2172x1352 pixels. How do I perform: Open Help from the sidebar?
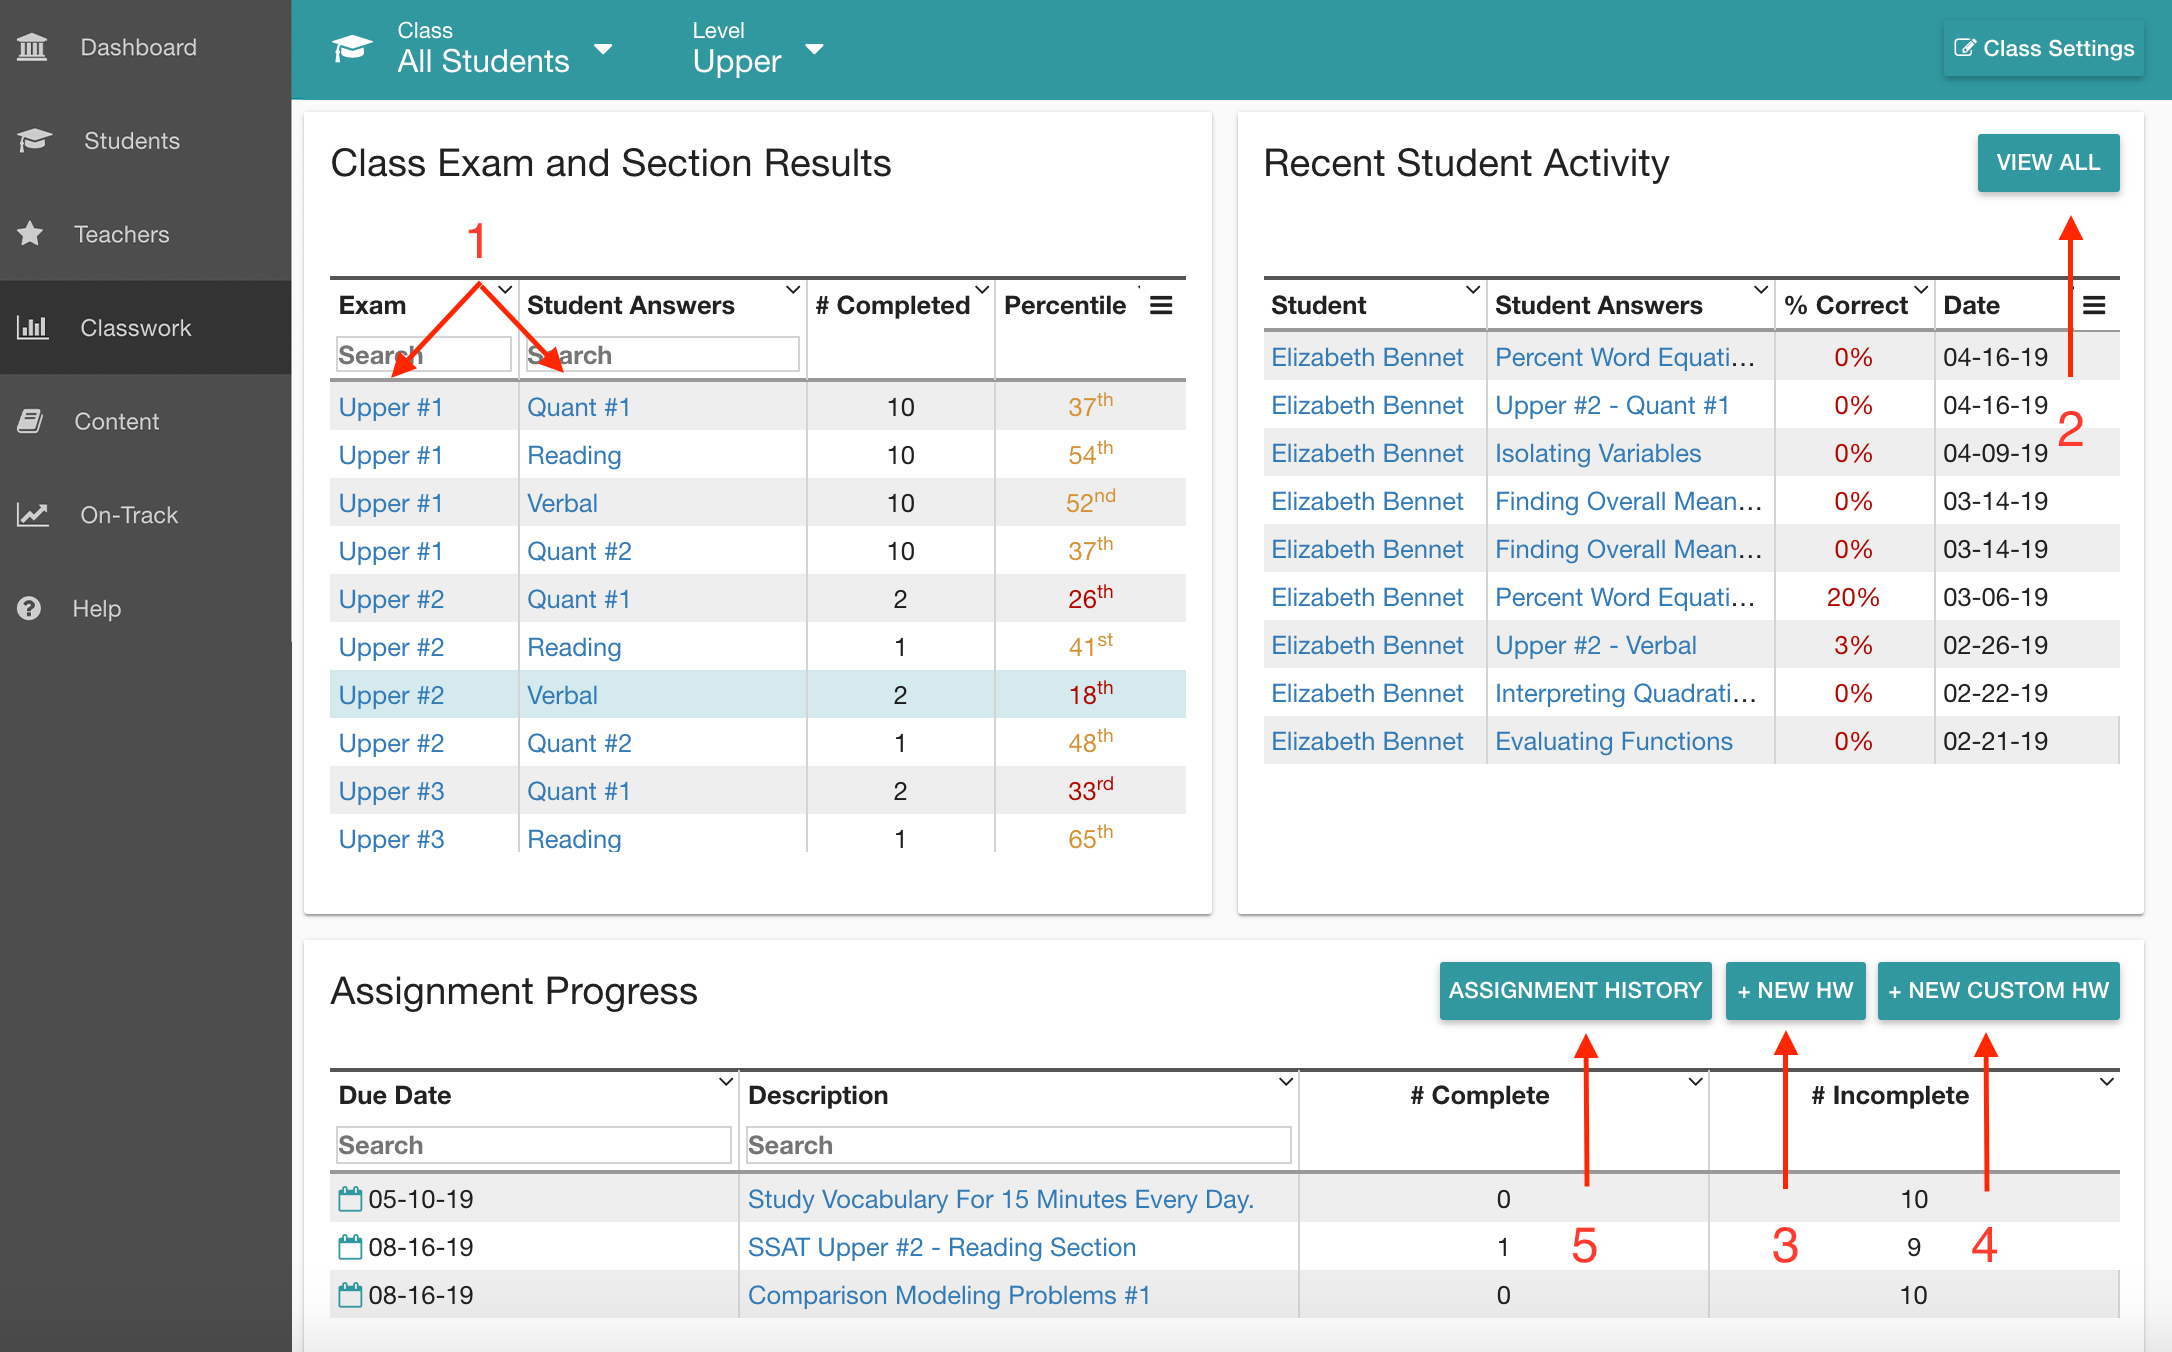[x=146, y=608]
